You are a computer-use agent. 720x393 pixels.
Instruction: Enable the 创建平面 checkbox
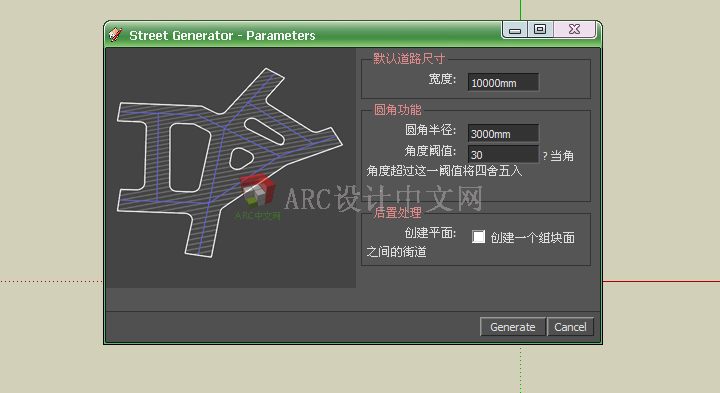[x=478, y=237]
